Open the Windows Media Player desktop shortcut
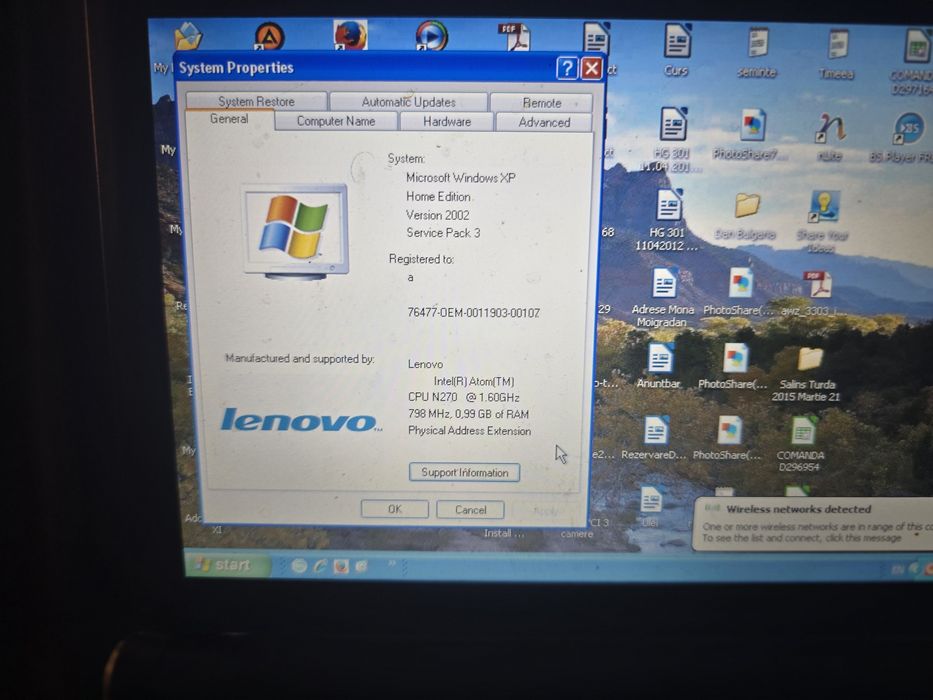 431,35
